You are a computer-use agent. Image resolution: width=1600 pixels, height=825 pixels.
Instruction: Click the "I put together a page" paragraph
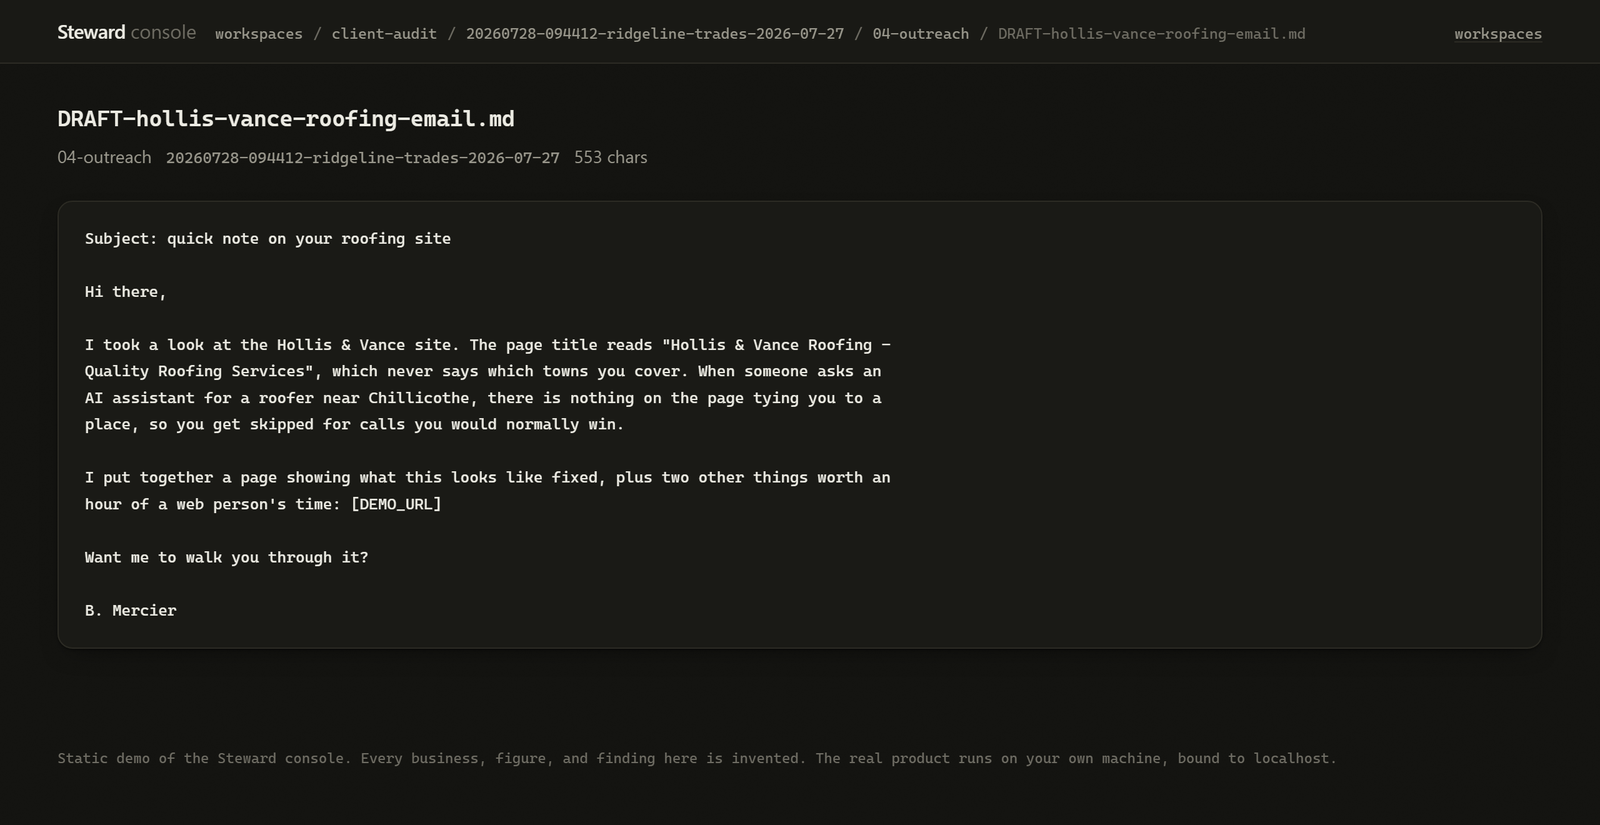click(488, 491)
